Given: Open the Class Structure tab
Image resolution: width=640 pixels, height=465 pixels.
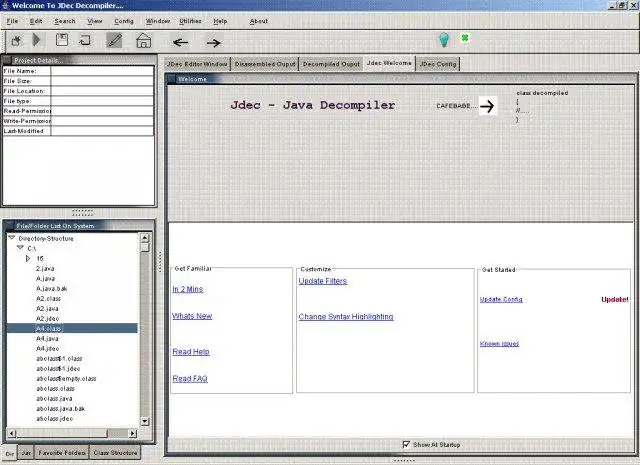Looking at the screenshot, I should click(x=115, y=453).
